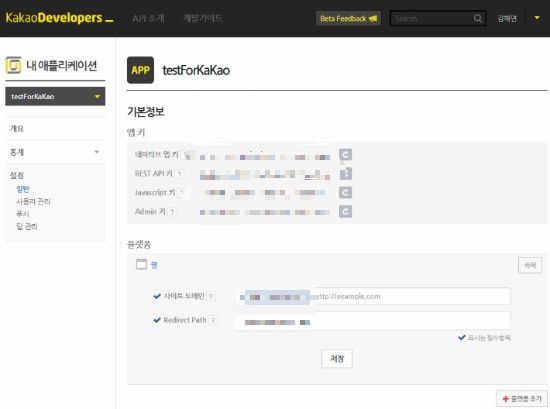Select 일반 under 설정

point(23,189)
